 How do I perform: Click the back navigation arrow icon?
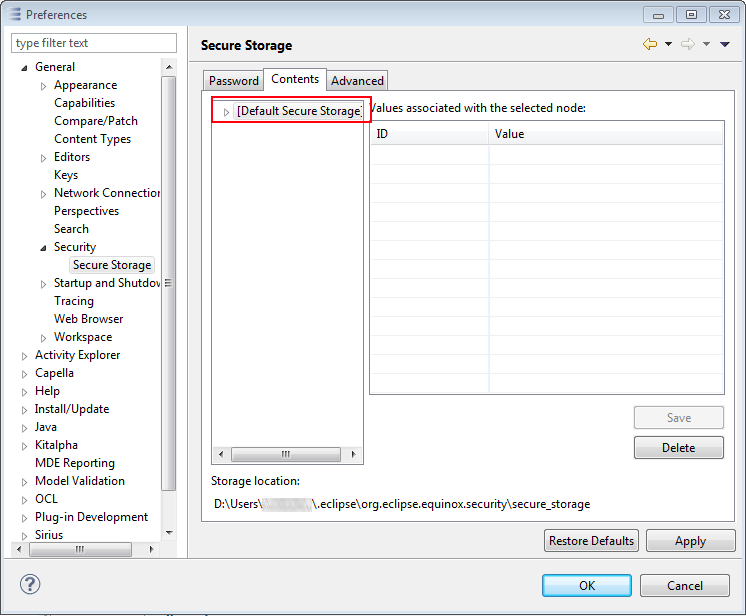[x=650, y=44]
